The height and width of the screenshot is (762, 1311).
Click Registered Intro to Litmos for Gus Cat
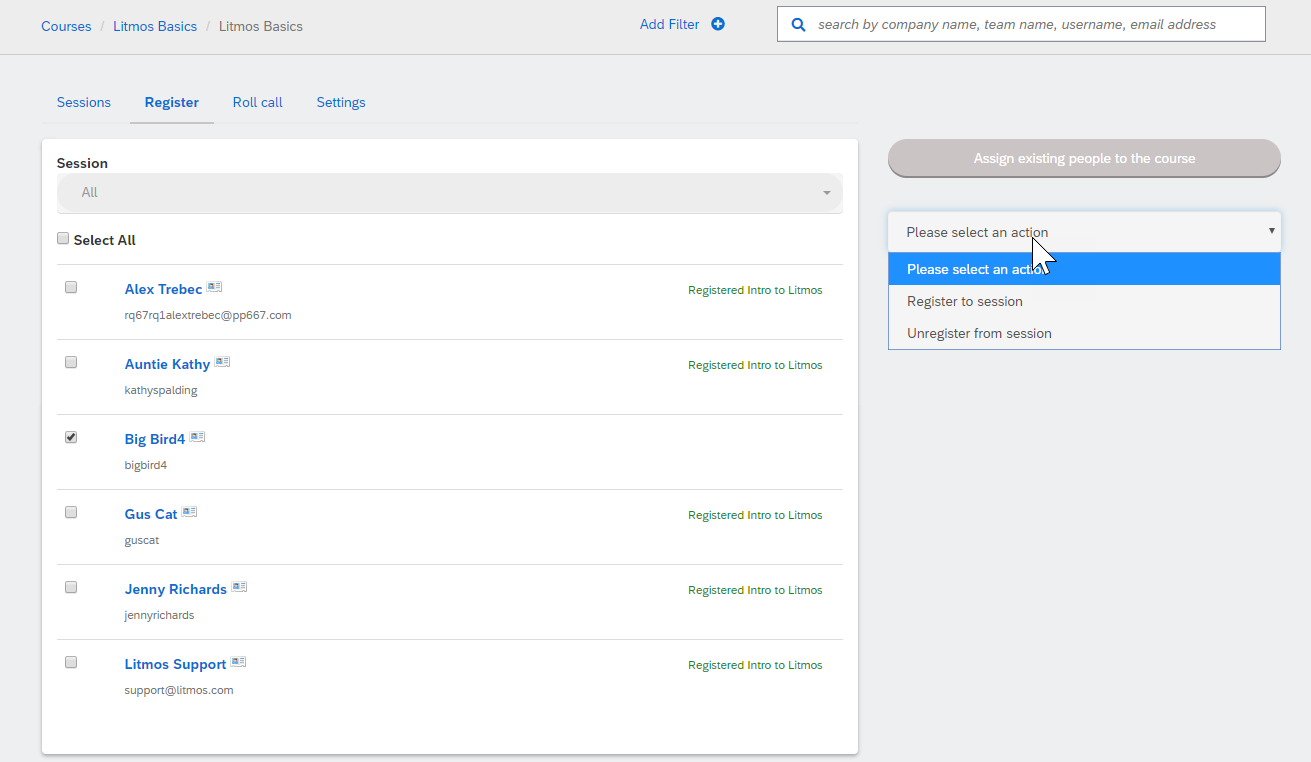755,515
